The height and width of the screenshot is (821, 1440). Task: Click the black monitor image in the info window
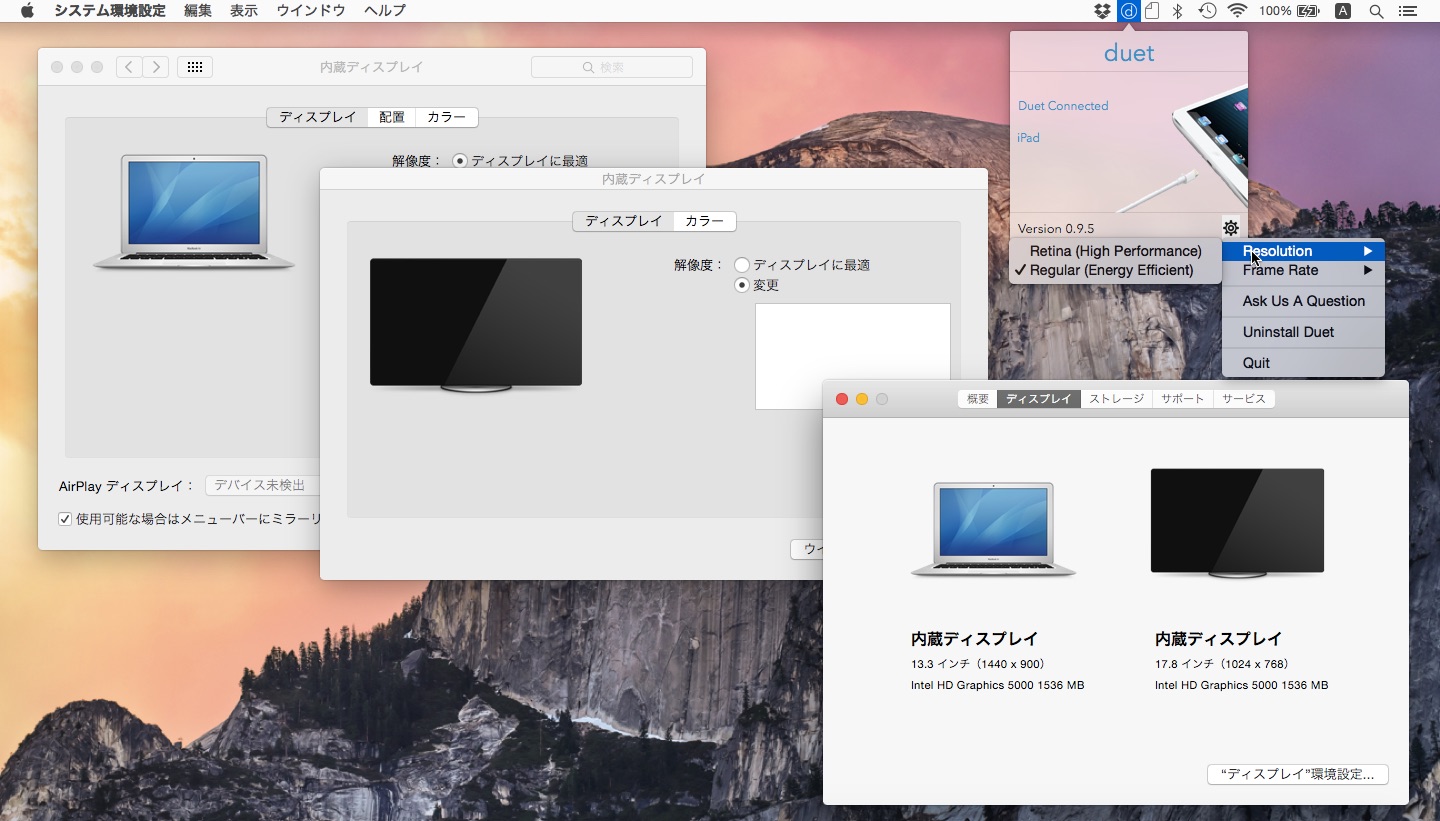click(1237, 522)
